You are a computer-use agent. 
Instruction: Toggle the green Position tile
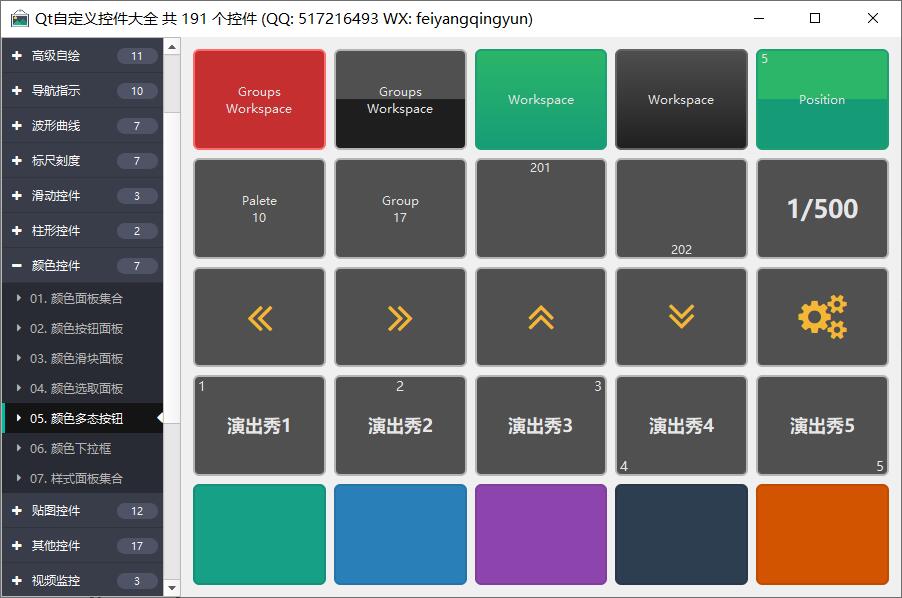tap(822, 100)
